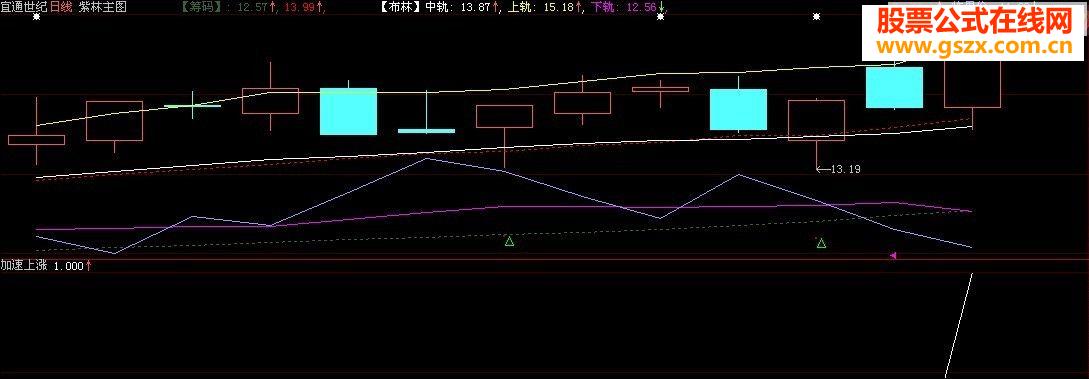The image size is (1089, 379).
Task: Click the green triangle marker below the 13.19 candle
Action: 822,243
